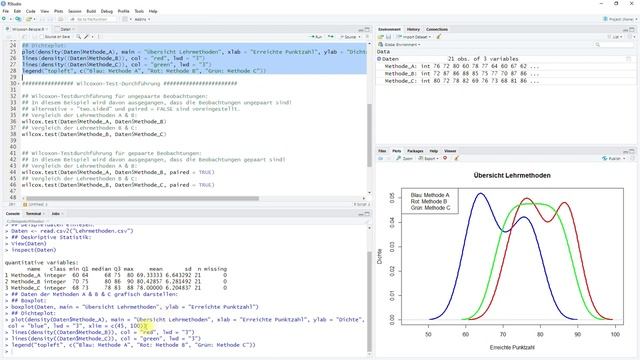Viewport: 640px width, 360px height.
Task: Switch to the Viewer tab
Action: coord(450,151)
